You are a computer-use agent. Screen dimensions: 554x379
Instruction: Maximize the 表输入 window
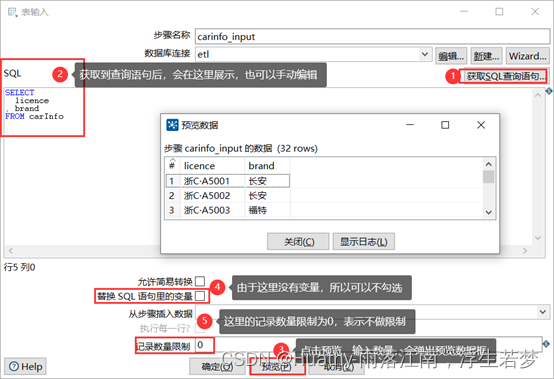pyautogui.click(x=499, y=12)
